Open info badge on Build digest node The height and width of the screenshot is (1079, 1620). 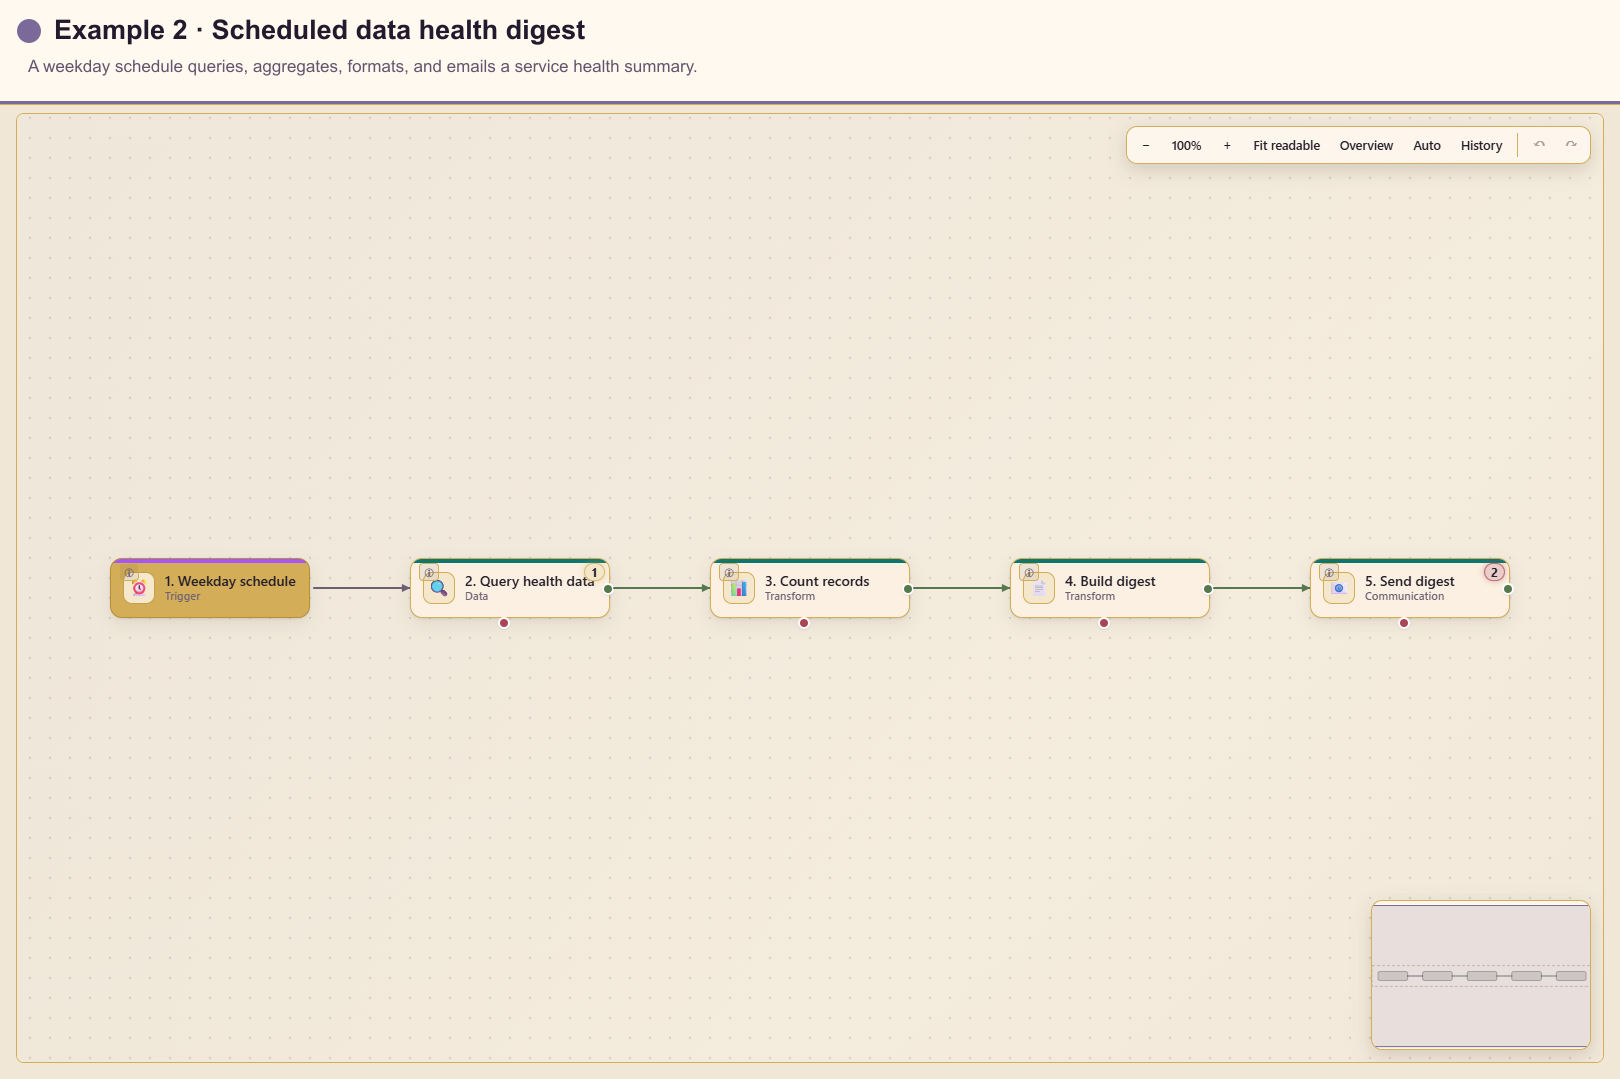pos(1029,573)
